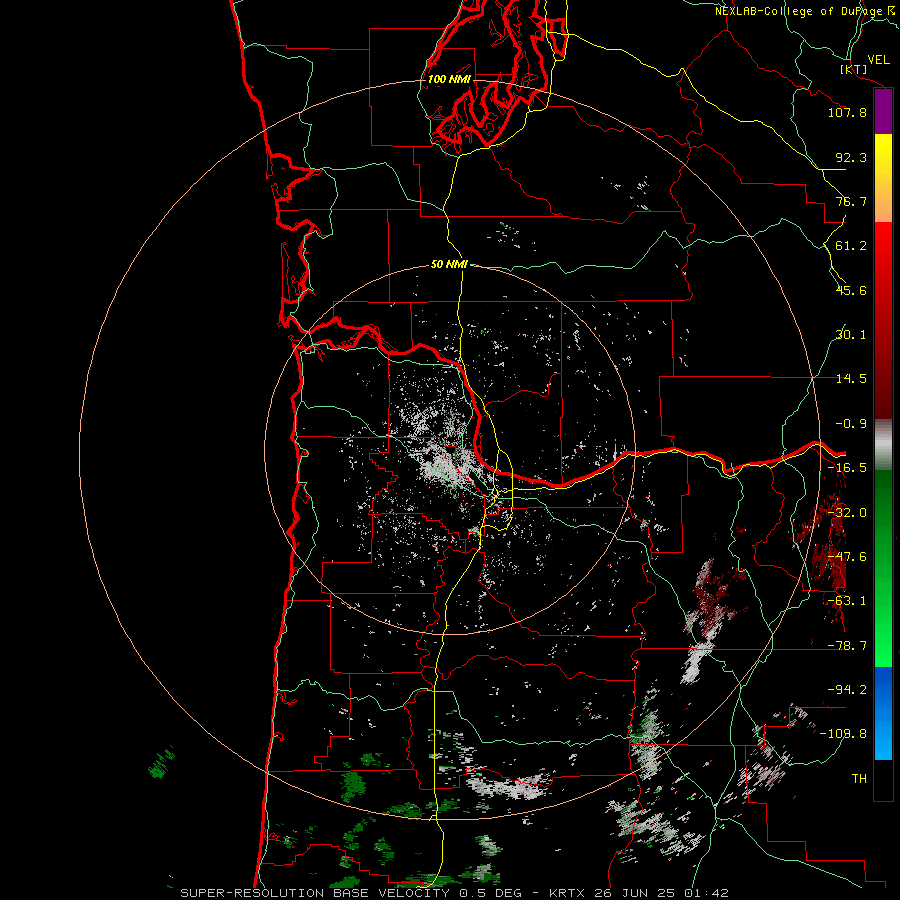Select the -16.5 scale value

point(847,468)
